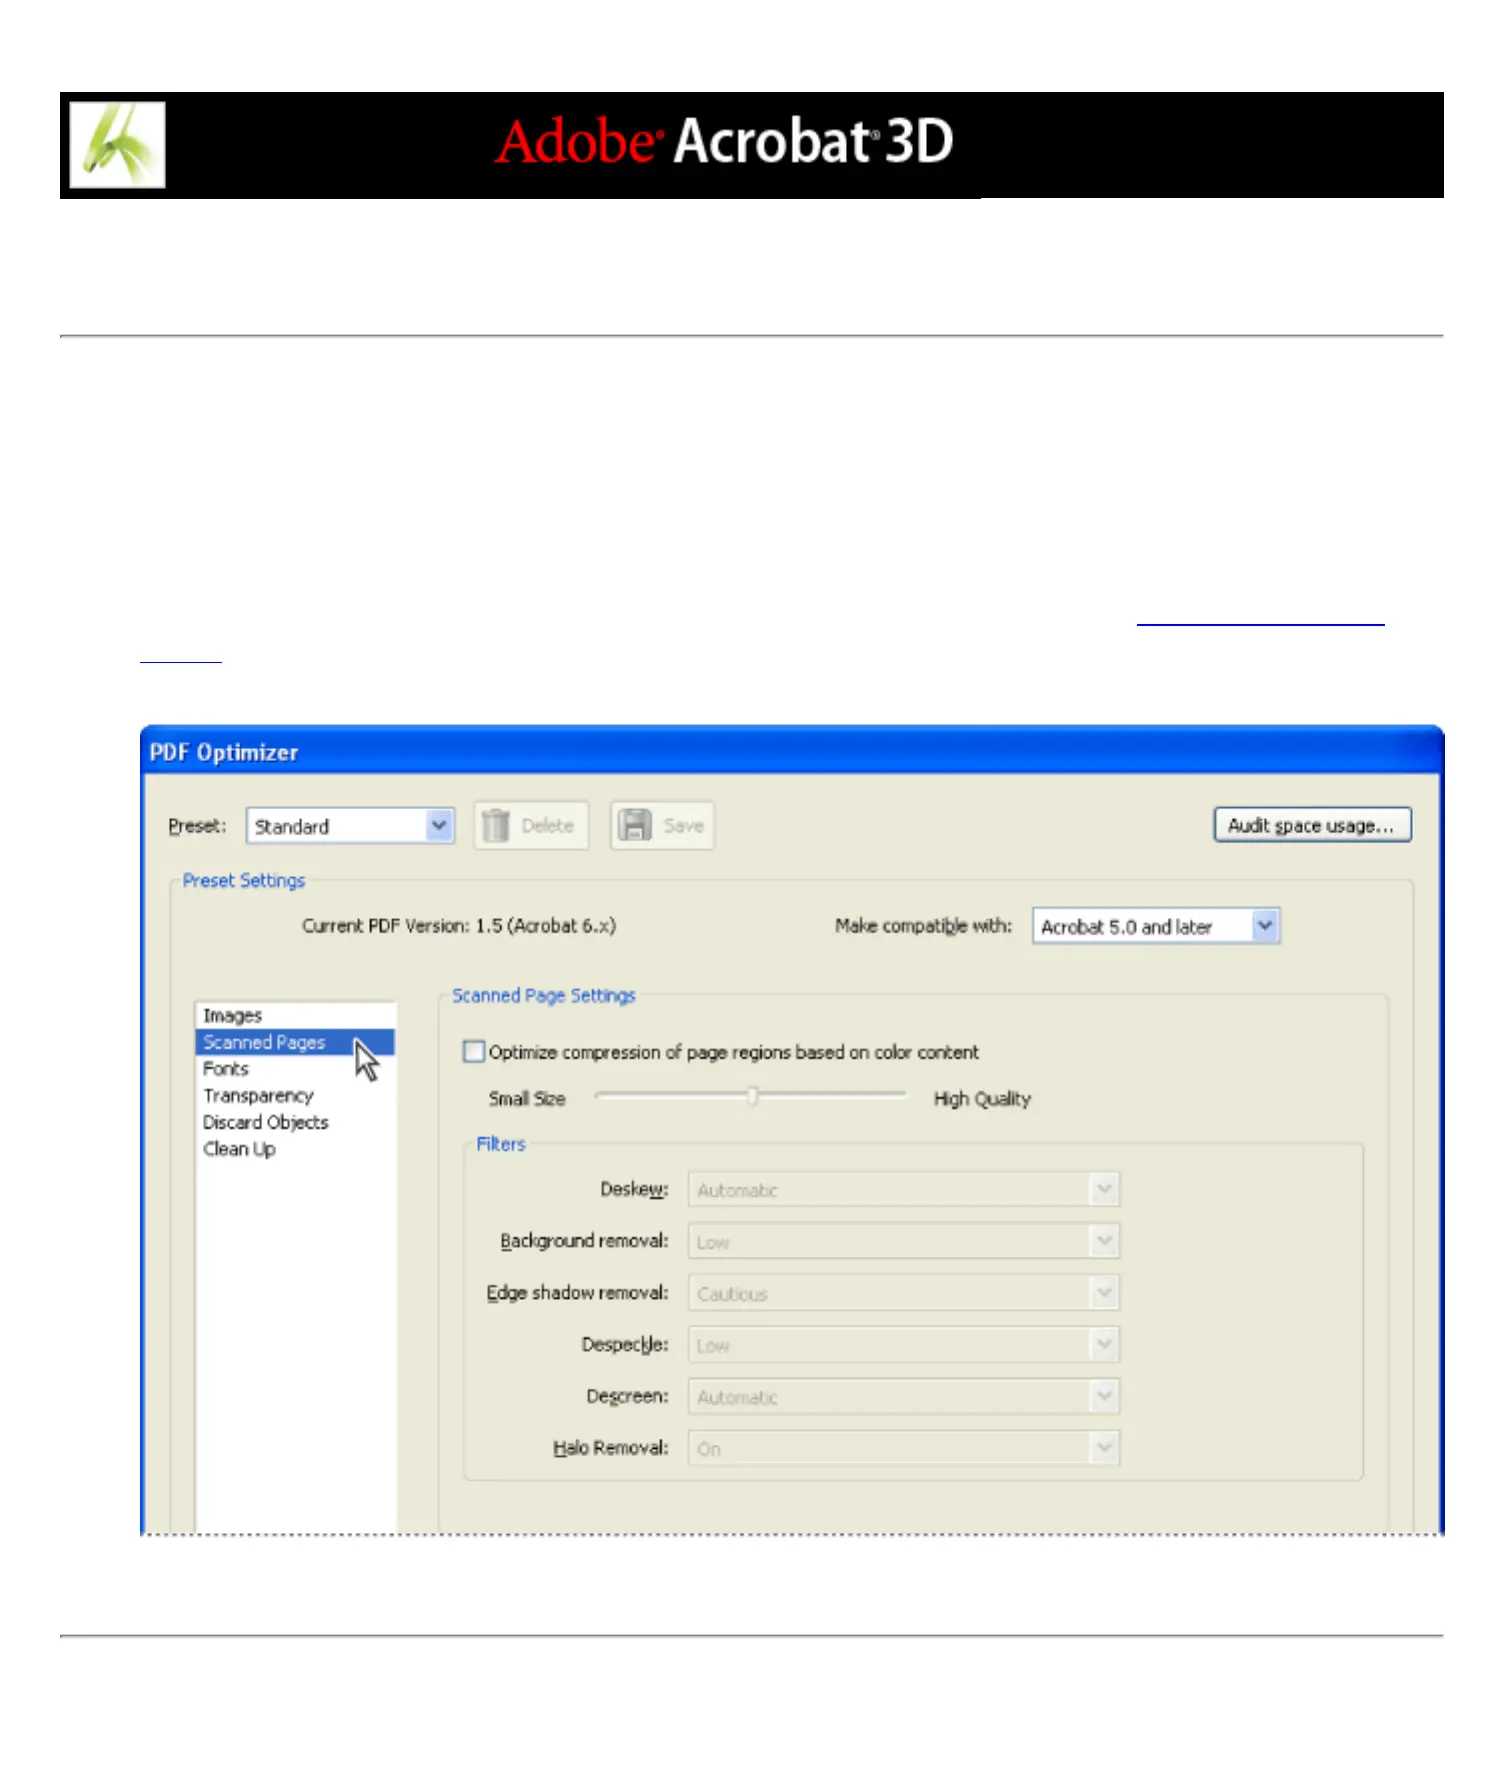Image resolution: width=1504 pixels, height=1766 pixels.
Task: Enable Optimize compression of page regions checkbox
Action: (474, 1052)
